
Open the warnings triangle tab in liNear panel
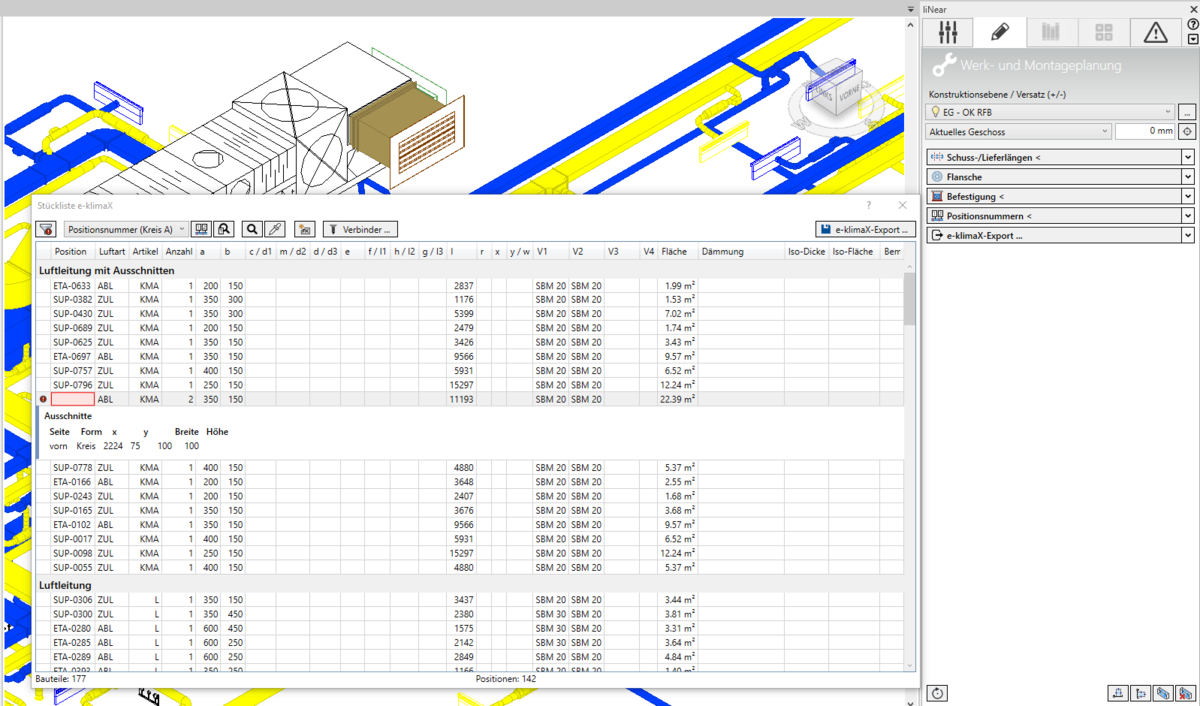click(x=1155, y=32)
